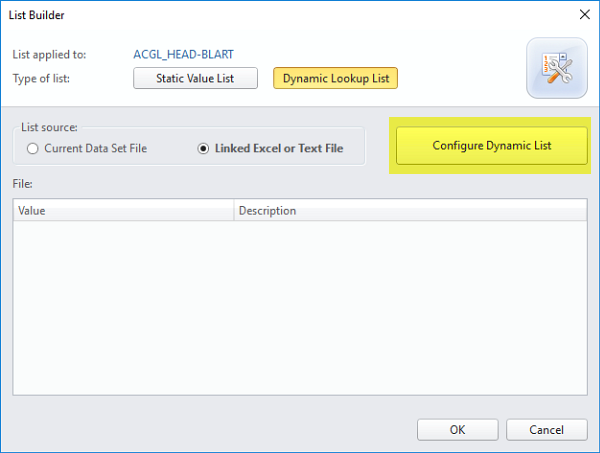Choose Dynamic Lookup List type
This screenshot has width=600, height=453.
(x=336, y=78)
